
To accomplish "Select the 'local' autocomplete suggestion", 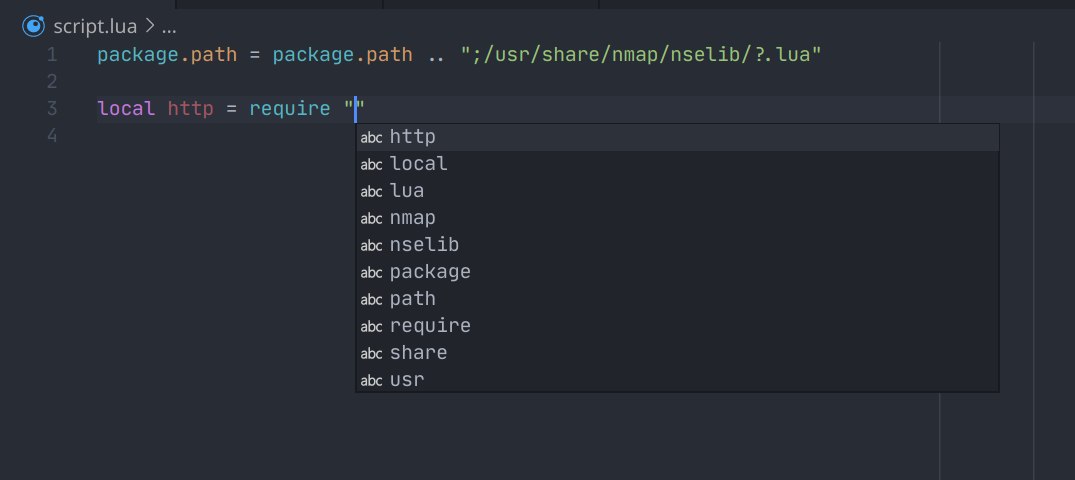I will coord(677,164).
